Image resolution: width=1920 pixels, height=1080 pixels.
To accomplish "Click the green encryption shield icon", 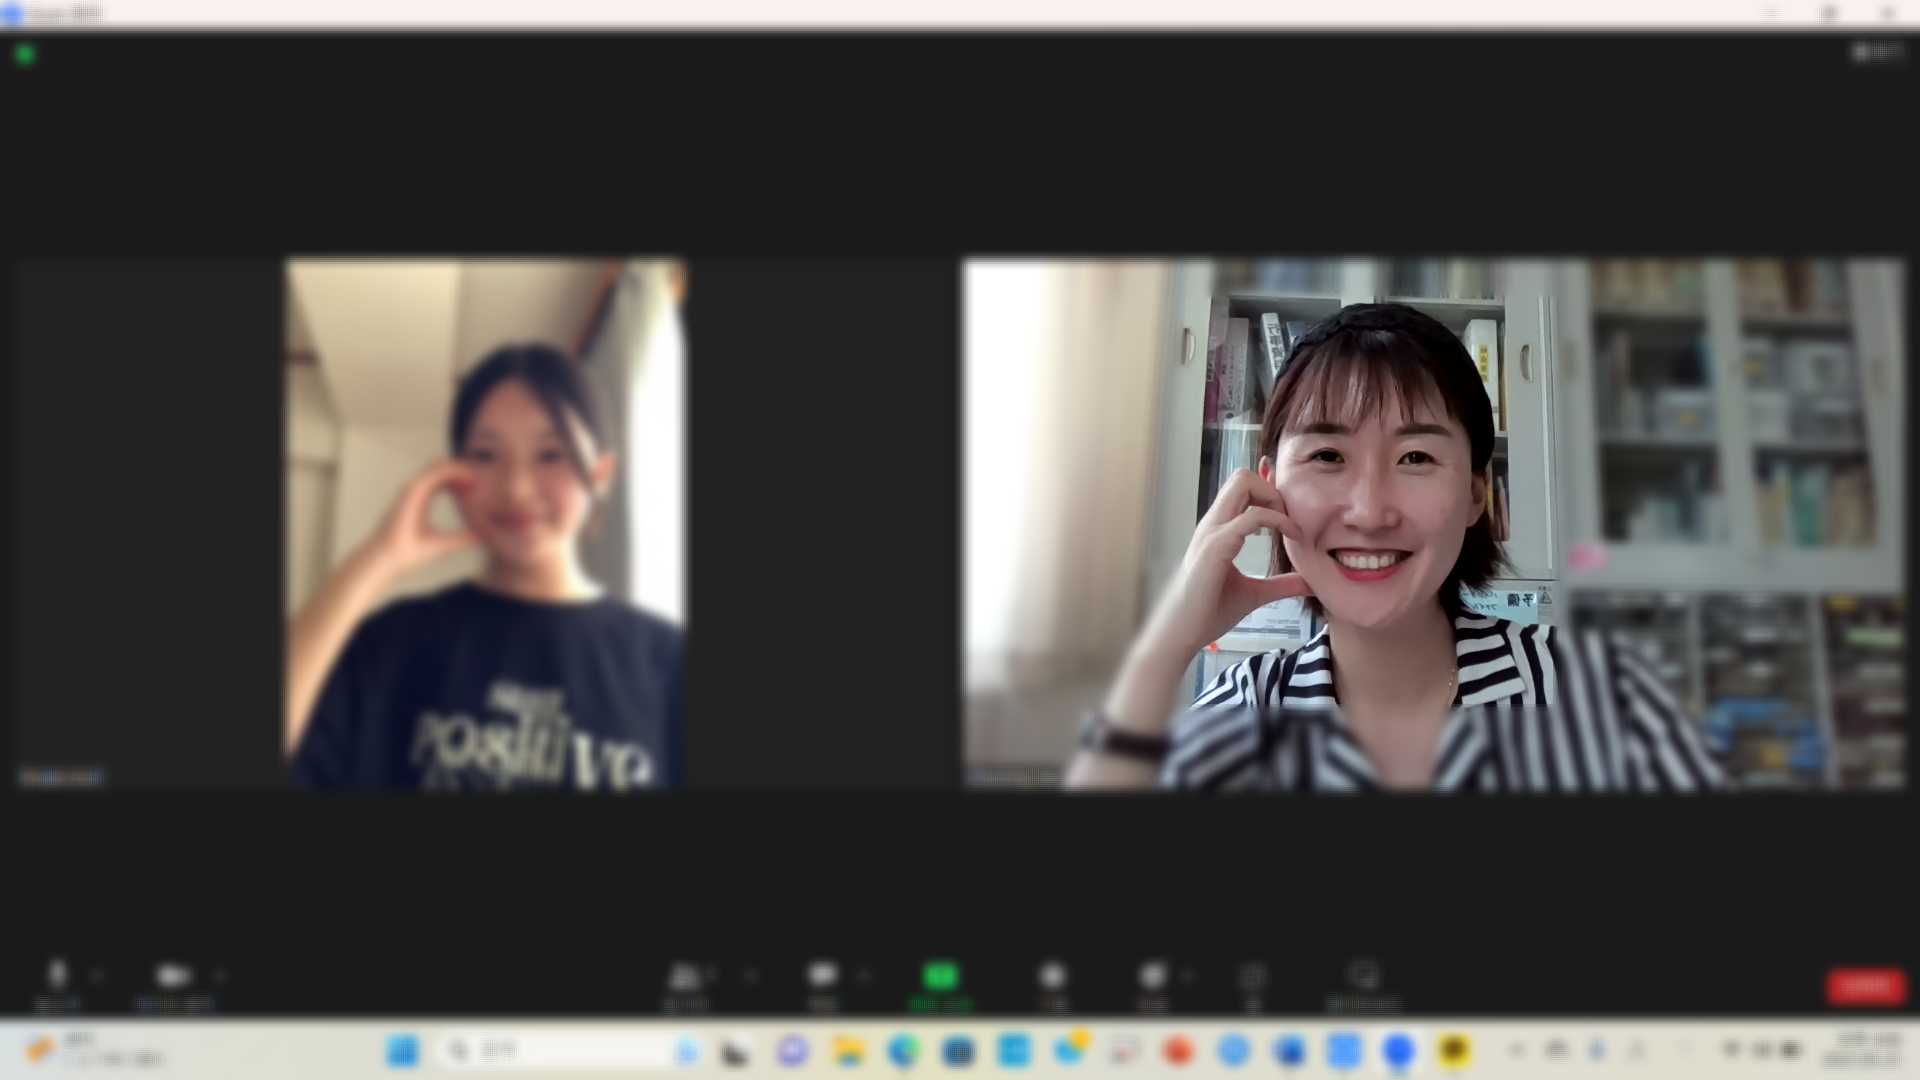I will [x=25, y=53].
